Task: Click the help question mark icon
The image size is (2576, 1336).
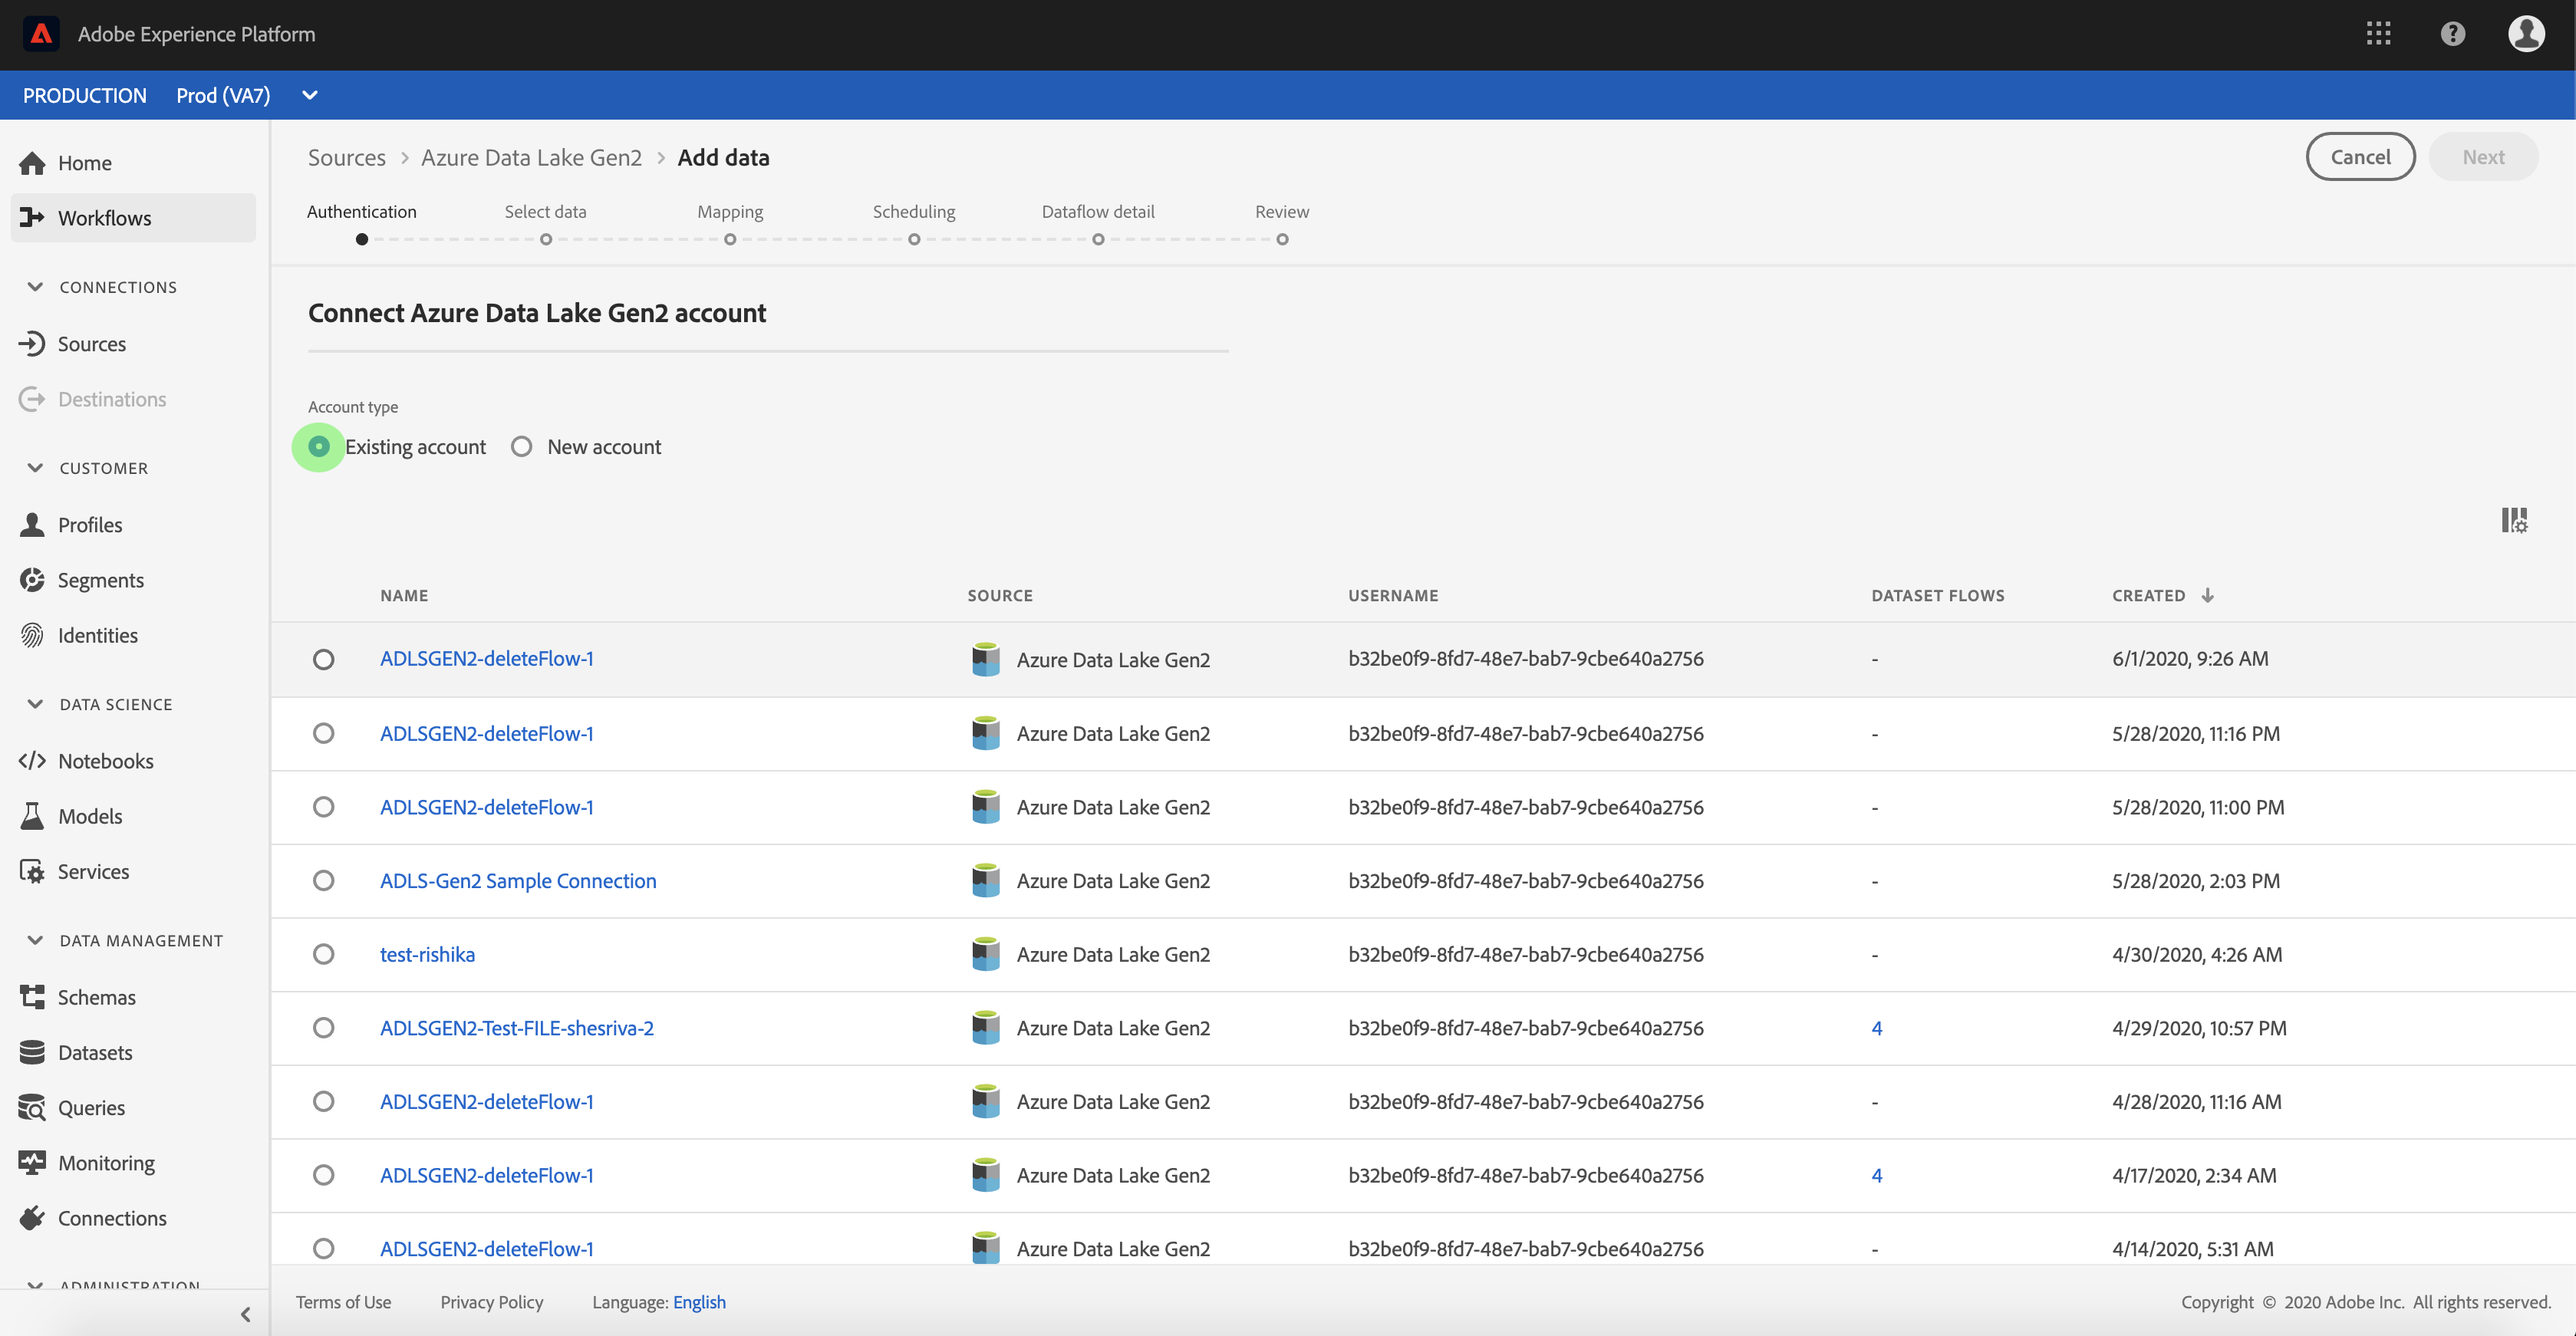Action: 2452,34
